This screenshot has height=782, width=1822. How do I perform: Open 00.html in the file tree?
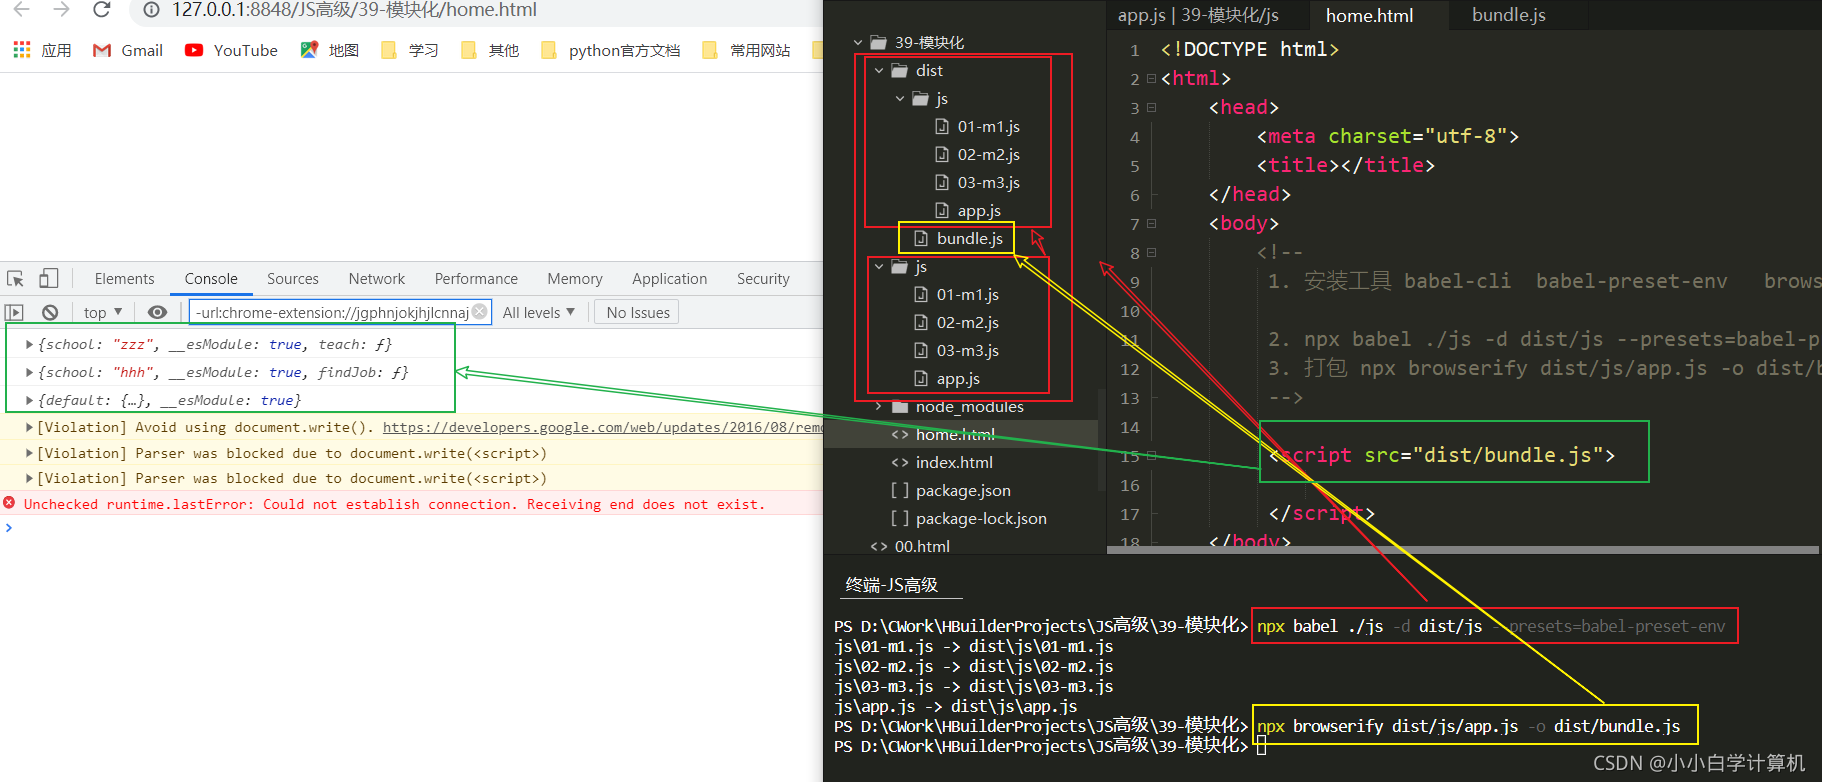pos(910,546)
